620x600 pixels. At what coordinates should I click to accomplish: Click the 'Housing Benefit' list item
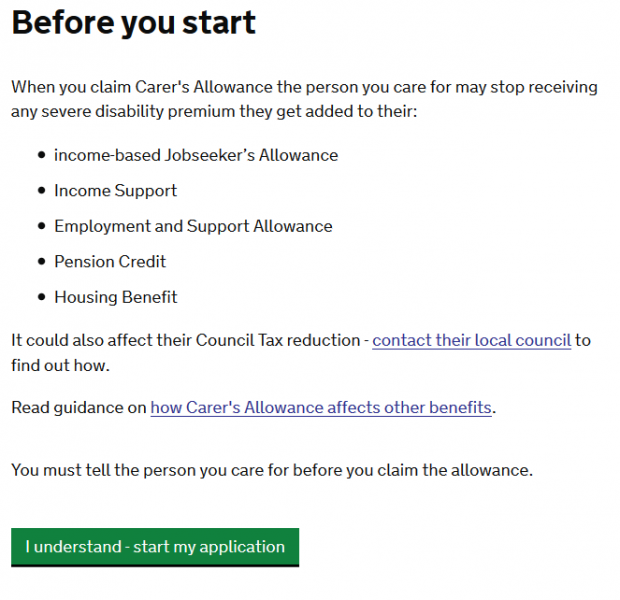(x=115, y=297)
